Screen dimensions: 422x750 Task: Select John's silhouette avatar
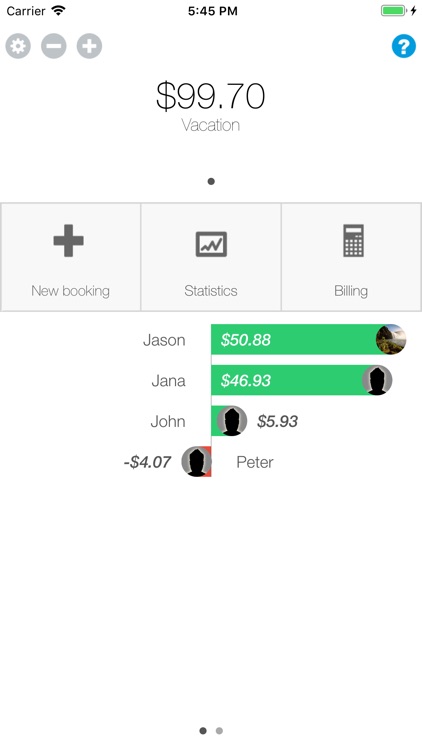pyautogui.click(x=232, y=421)
